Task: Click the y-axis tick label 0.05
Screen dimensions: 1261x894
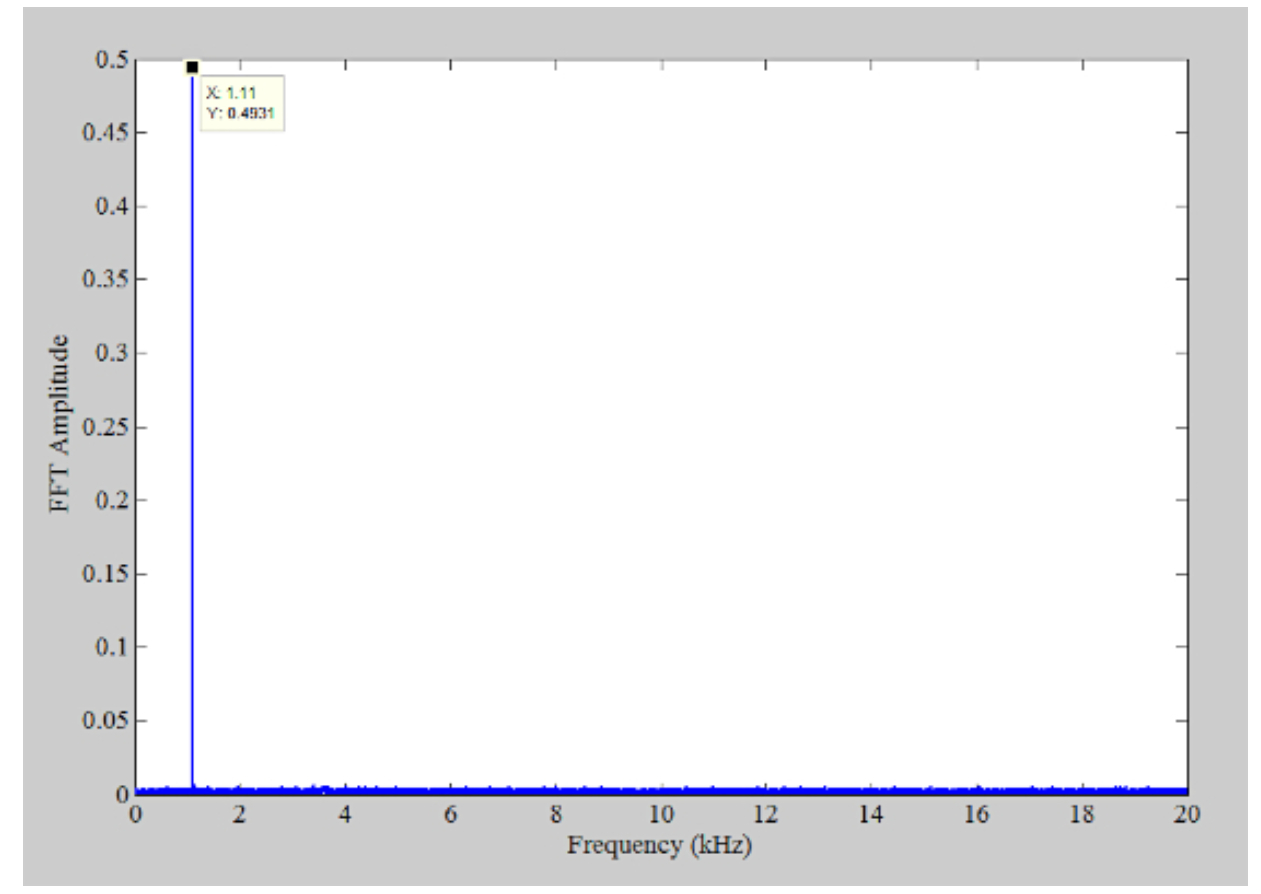Action: (105, 720)
